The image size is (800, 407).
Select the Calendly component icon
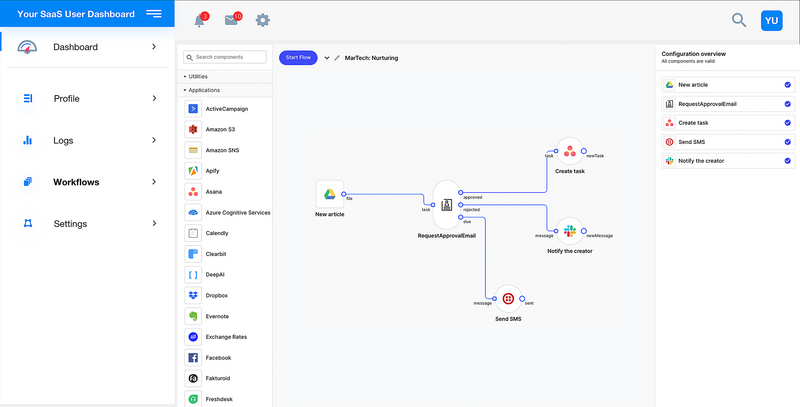tap(193, 233)
